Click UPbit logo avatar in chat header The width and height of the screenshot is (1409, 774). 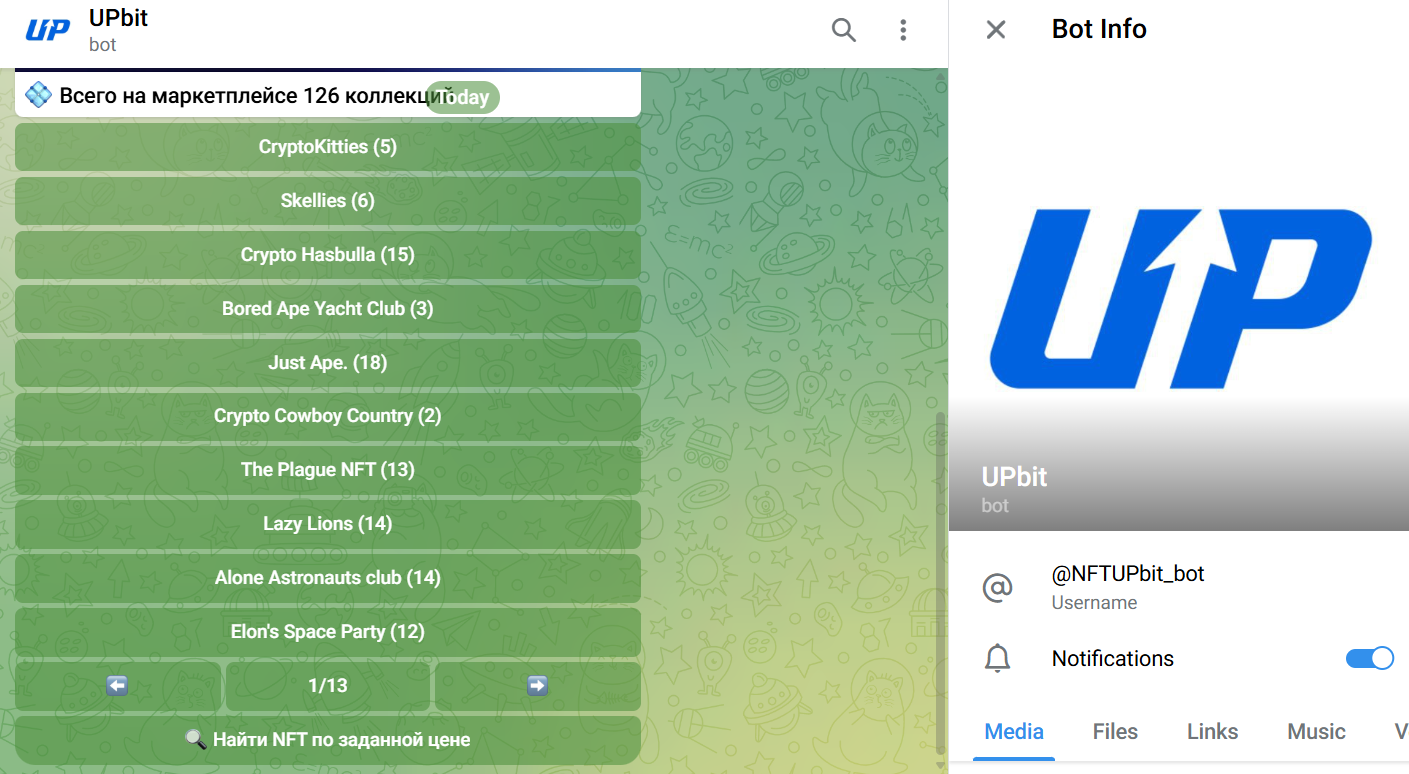[47, 30]
